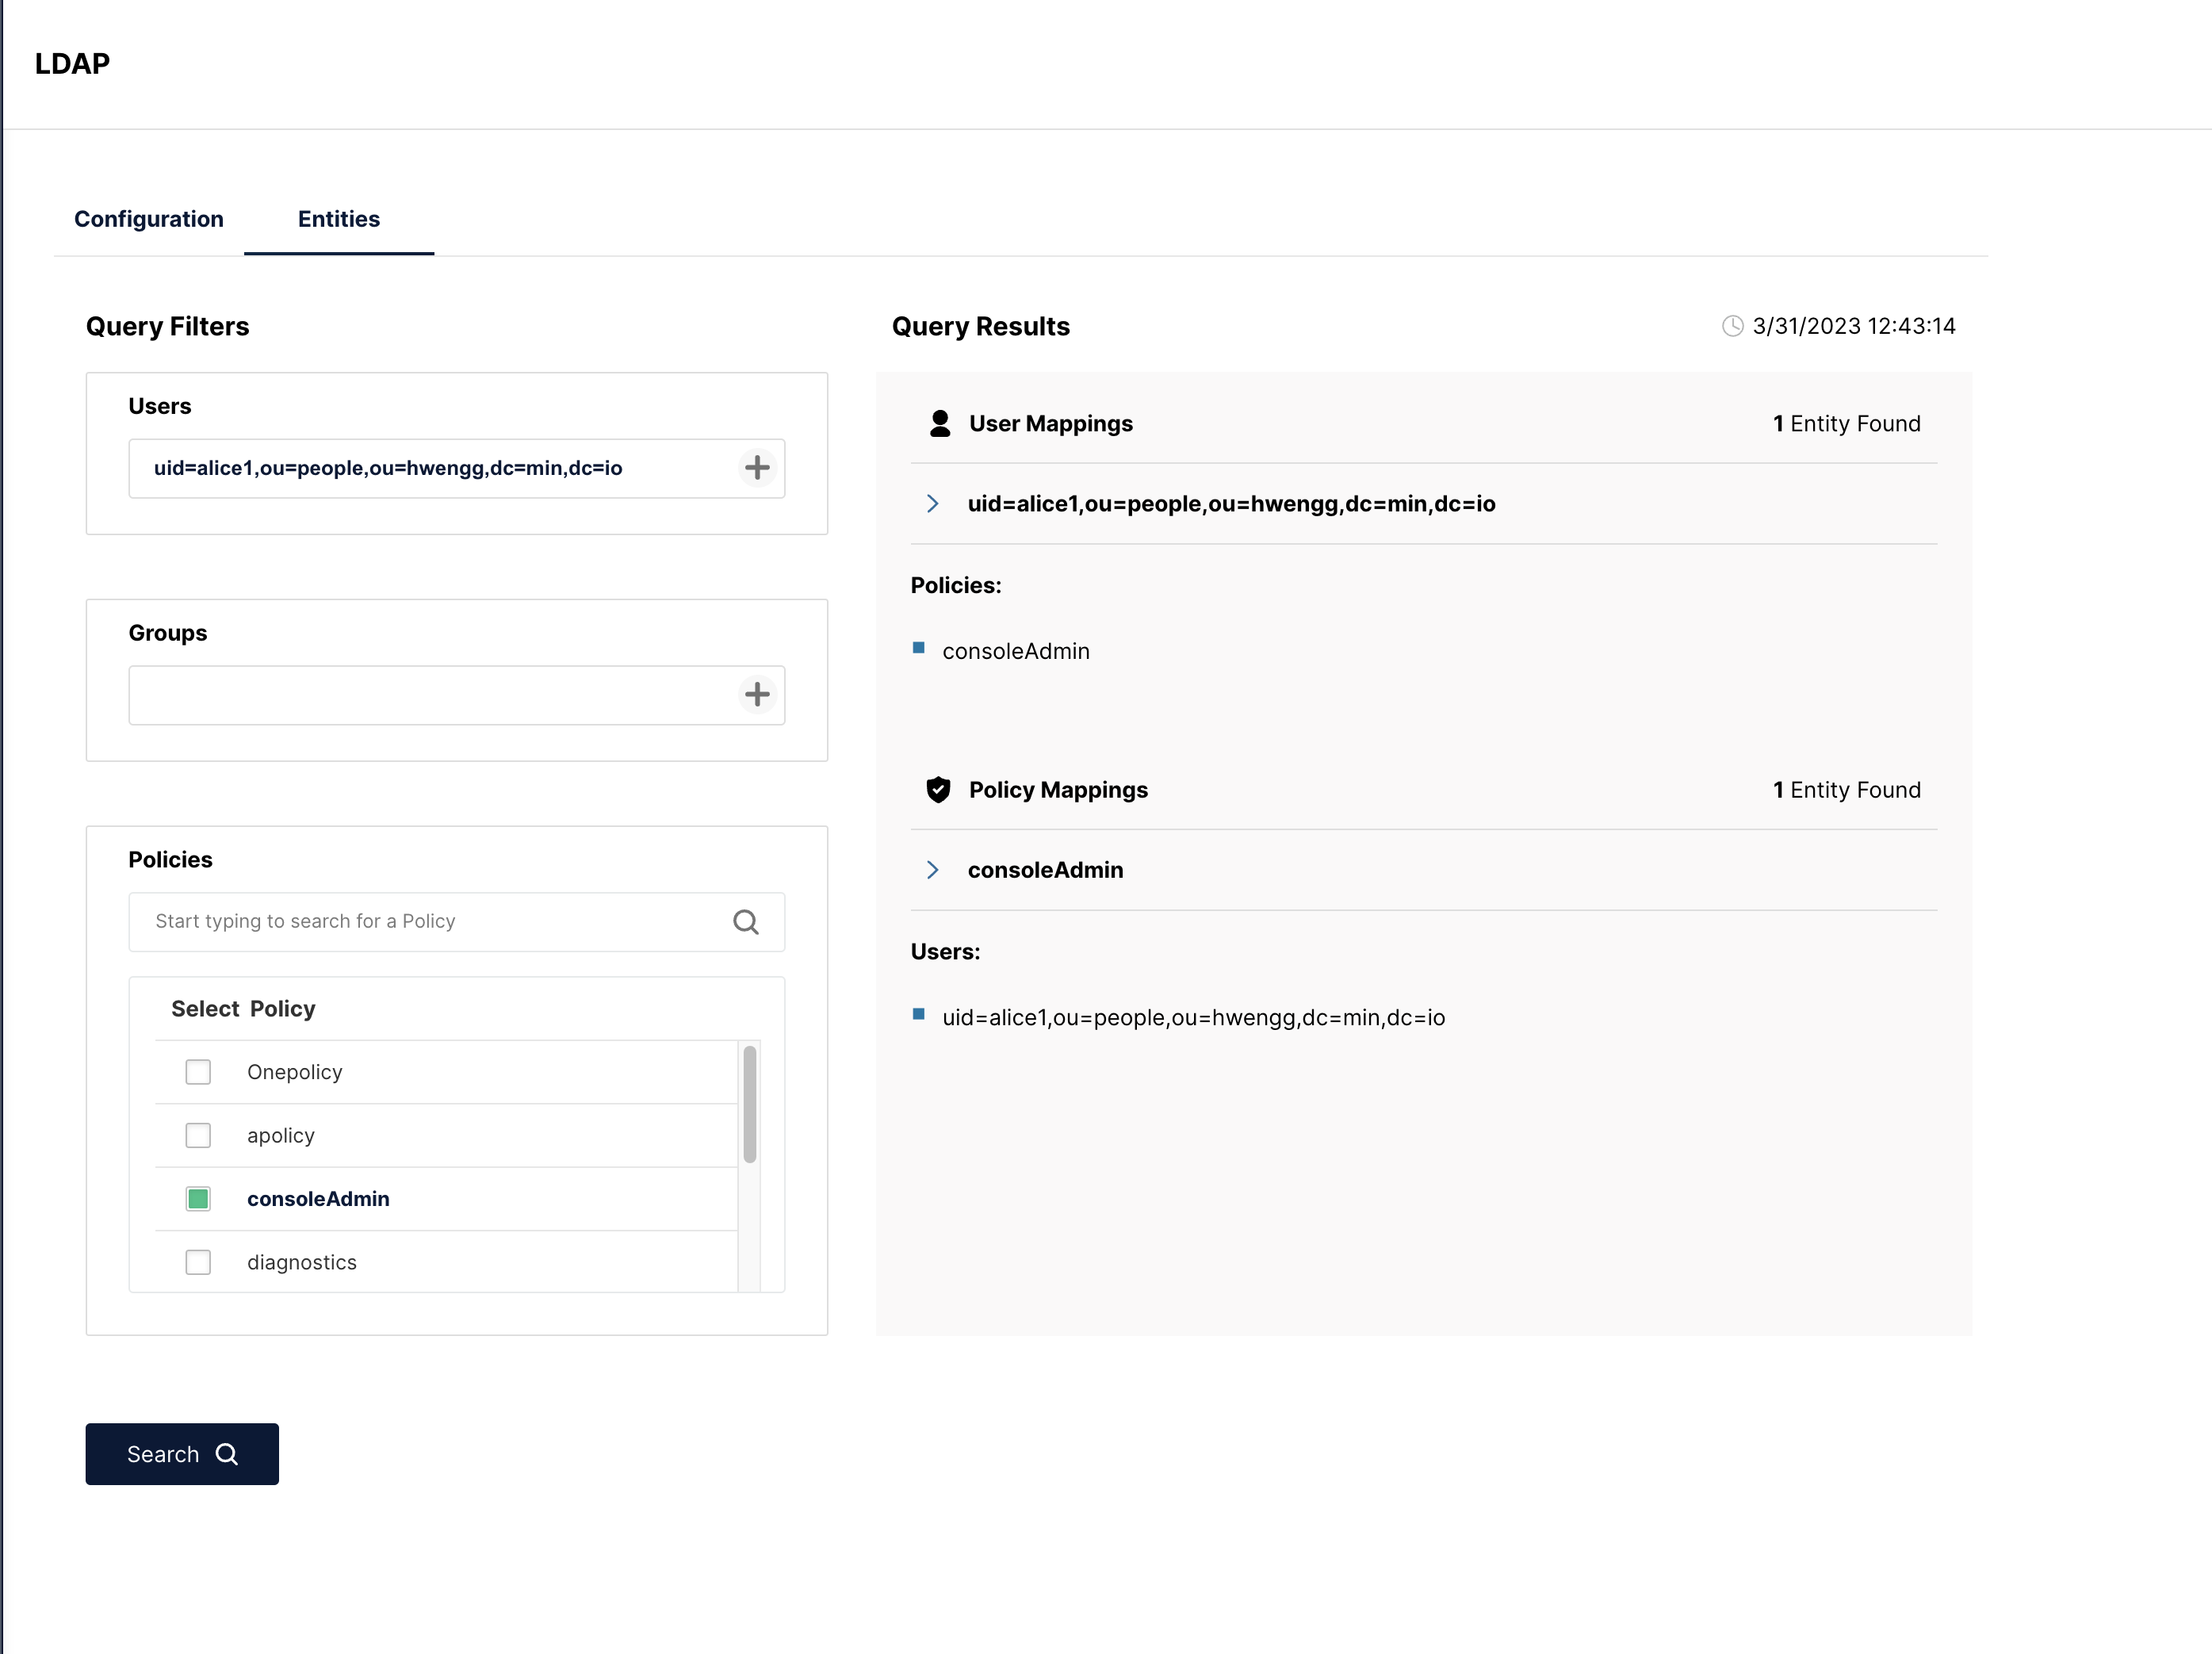
Task: Check the apolicy checkbox
Action: (x=198, y=1135)
